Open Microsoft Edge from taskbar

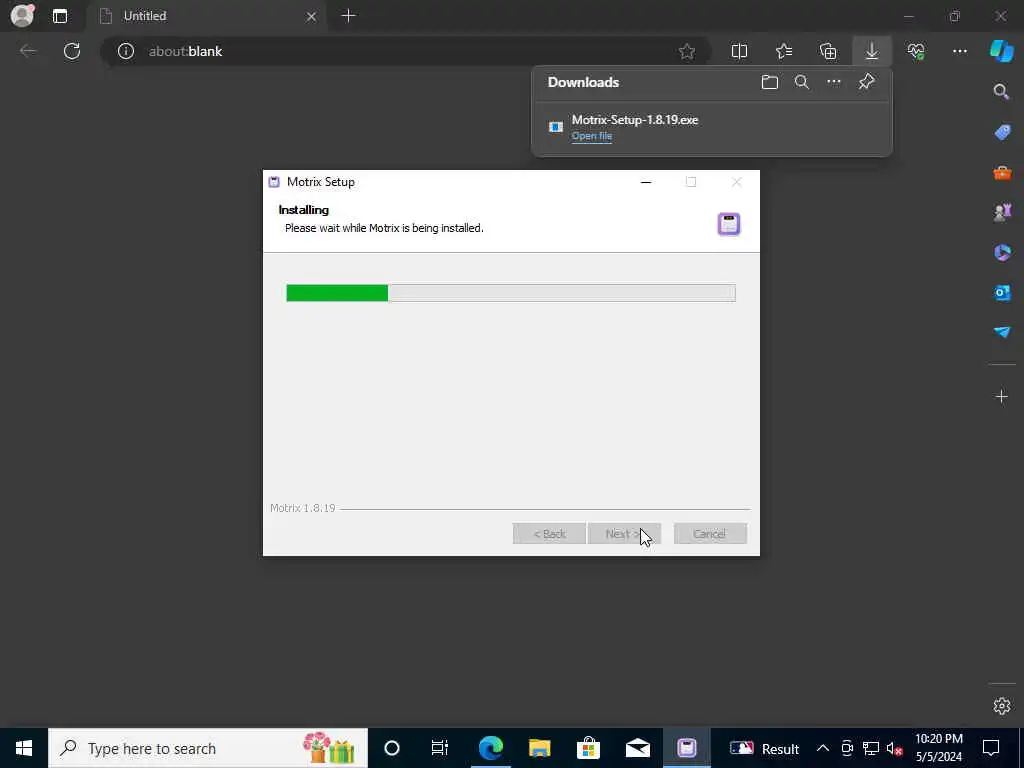[x=490, y=748]
